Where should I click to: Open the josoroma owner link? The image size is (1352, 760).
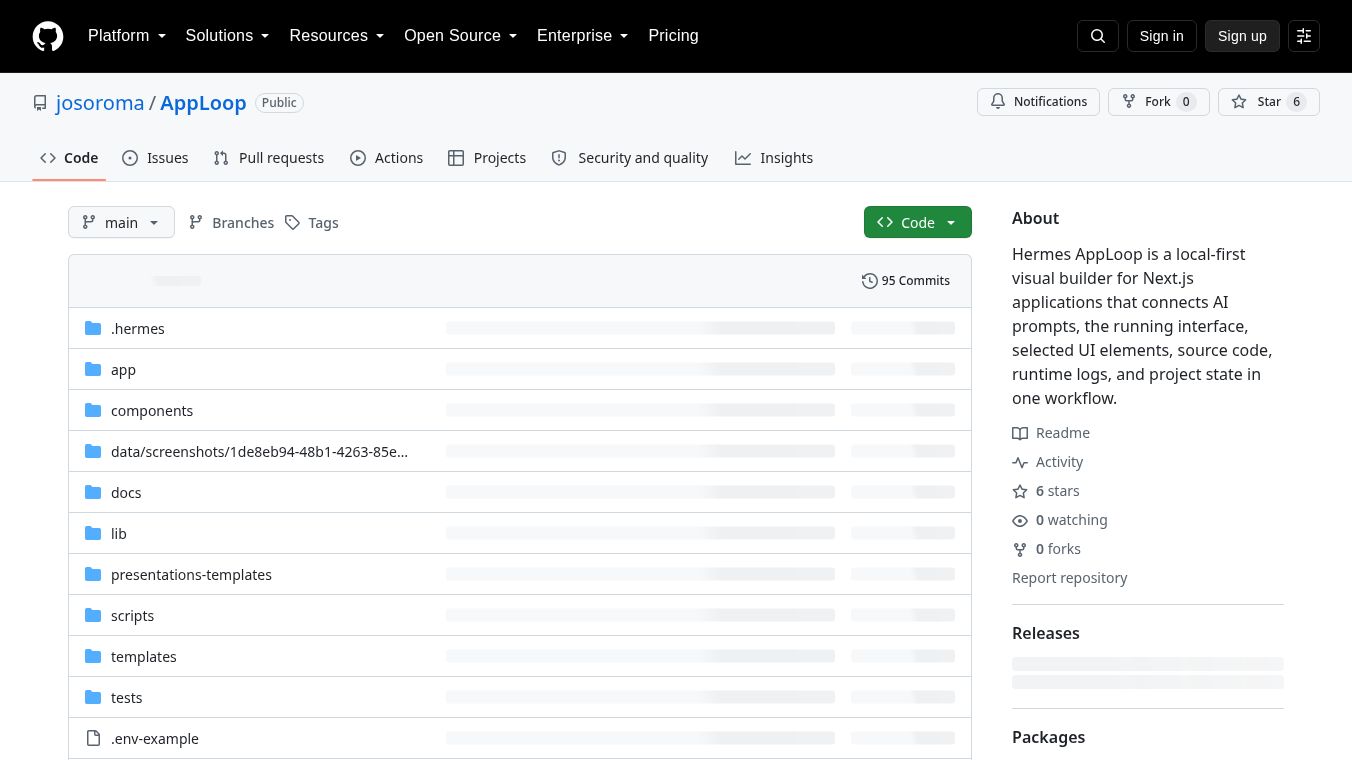coord(100,103)
